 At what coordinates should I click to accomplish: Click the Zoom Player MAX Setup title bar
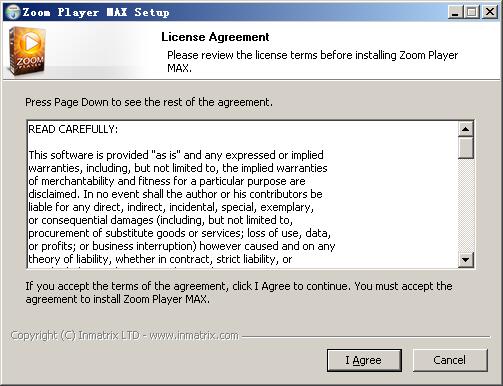[x=227, y=12]
